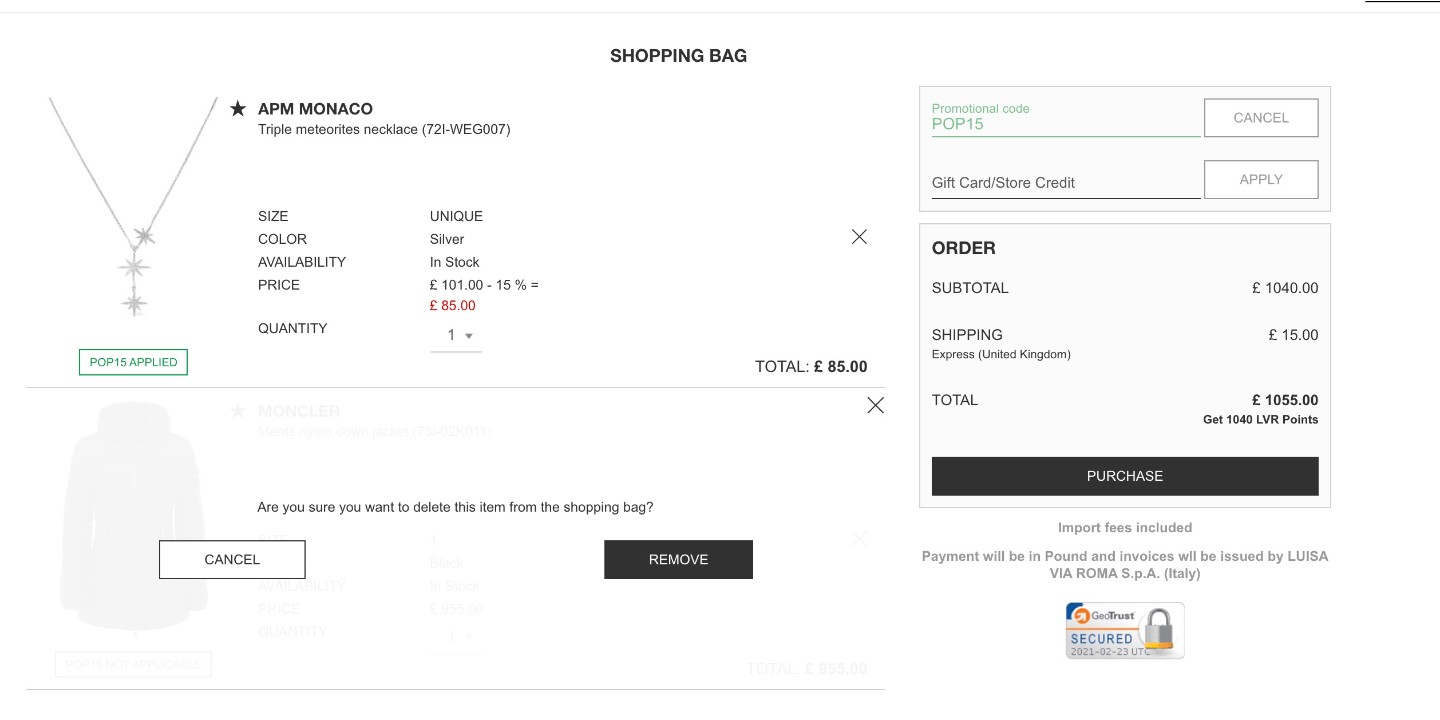Image resolution: width=1440 pixels, height=720 pixels.
Task: Open the triple meteorites necklace thumbnail
Action: coord(133,207)
